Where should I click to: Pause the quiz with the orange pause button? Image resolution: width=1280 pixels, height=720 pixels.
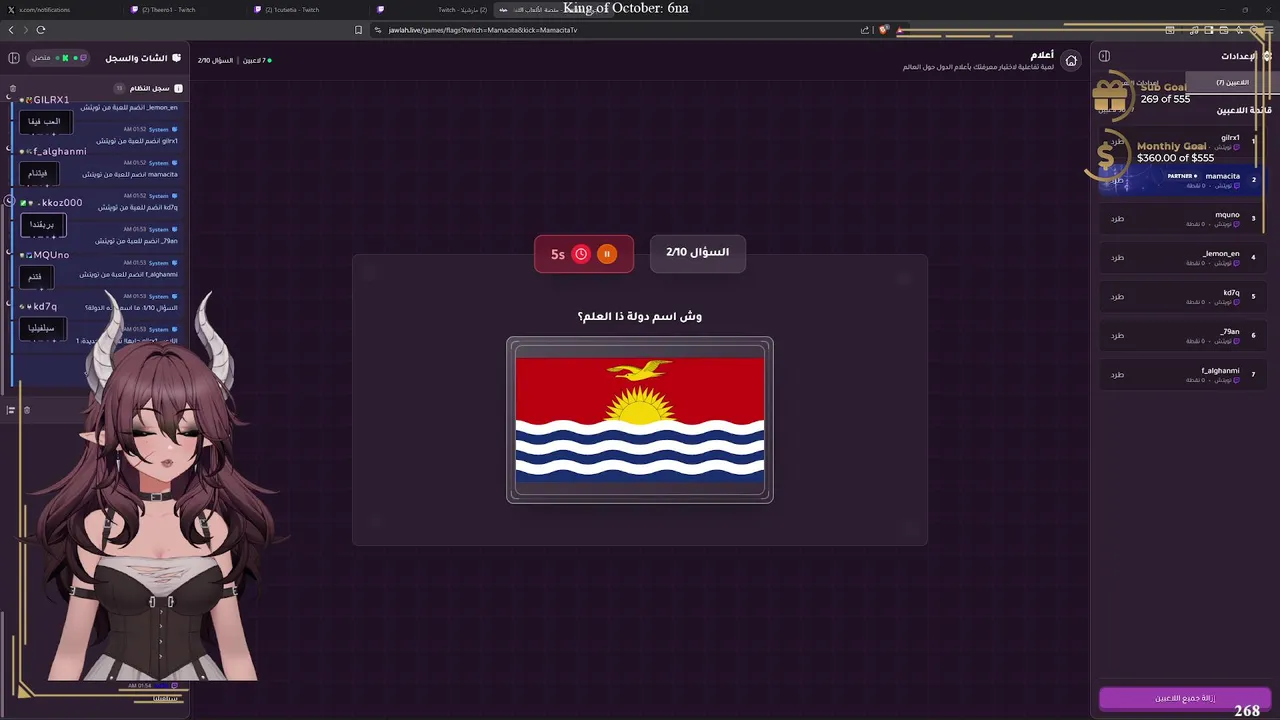(606, 254)
